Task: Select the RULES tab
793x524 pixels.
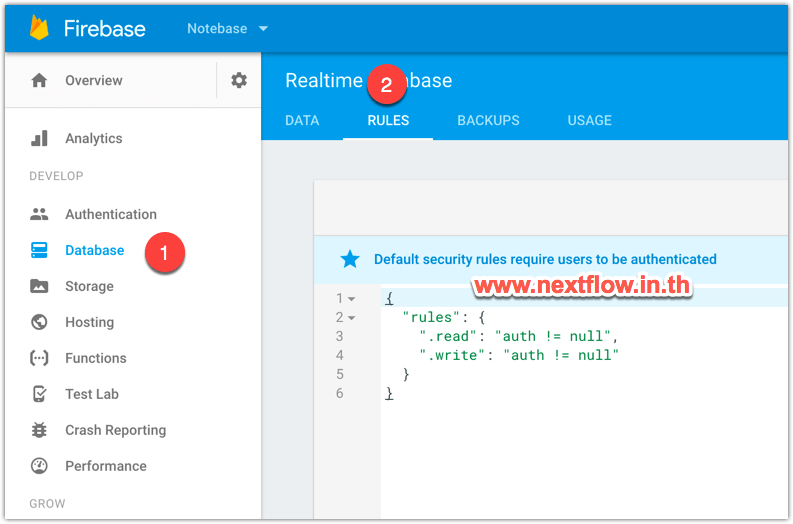Action: (x=388, y=120)
